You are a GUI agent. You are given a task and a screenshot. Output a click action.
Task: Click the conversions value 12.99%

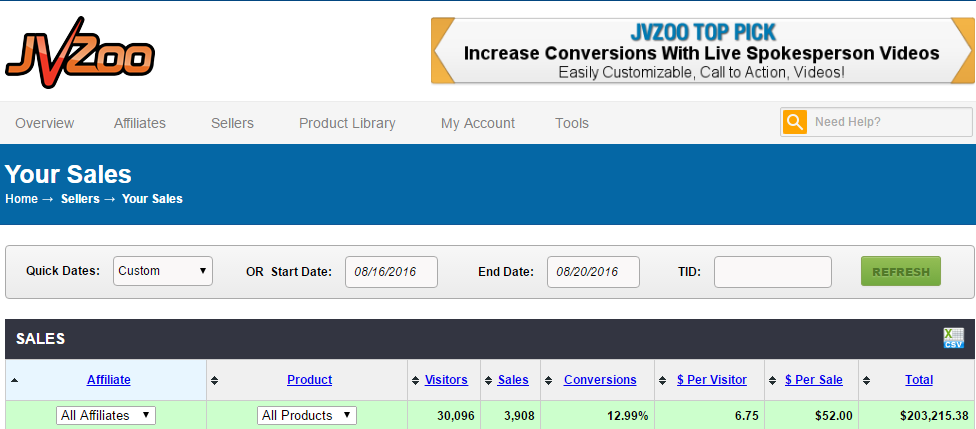(629, 416)
